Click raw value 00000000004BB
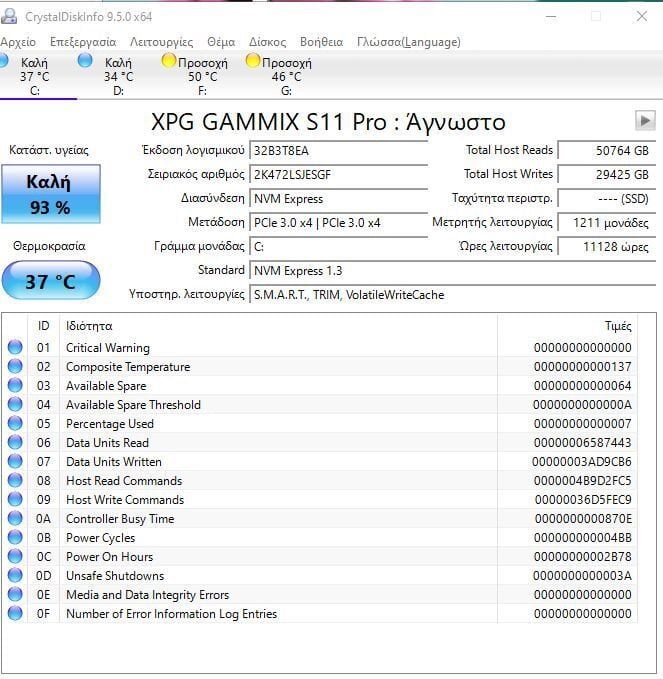 tap(582, 538)
